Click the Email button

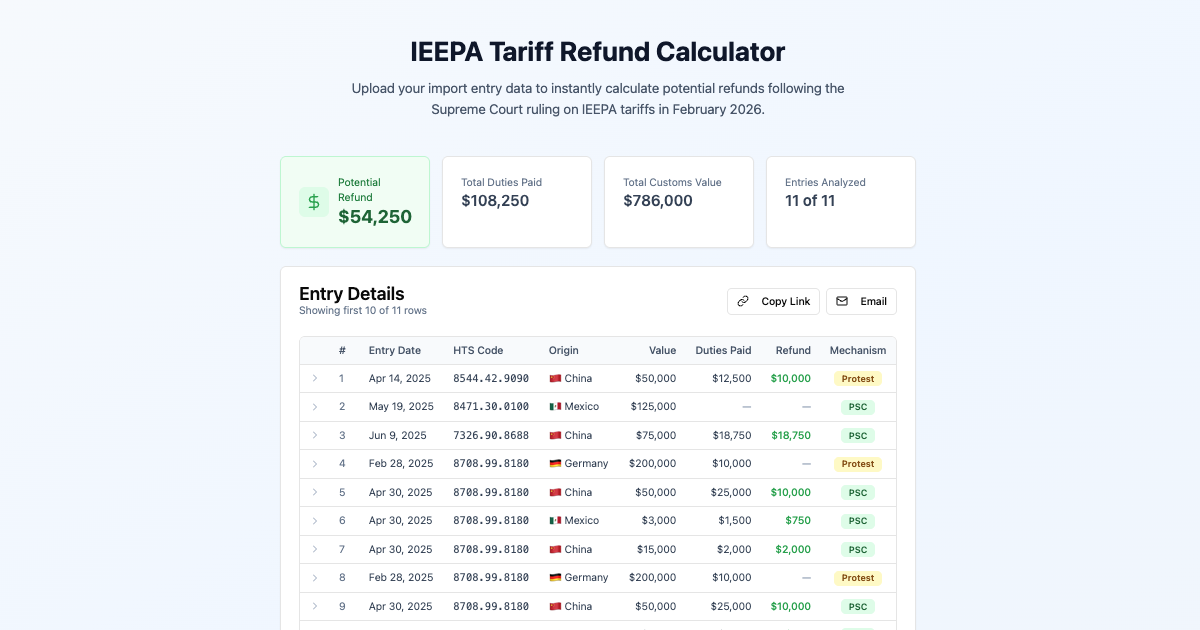[x=861, y=301]
